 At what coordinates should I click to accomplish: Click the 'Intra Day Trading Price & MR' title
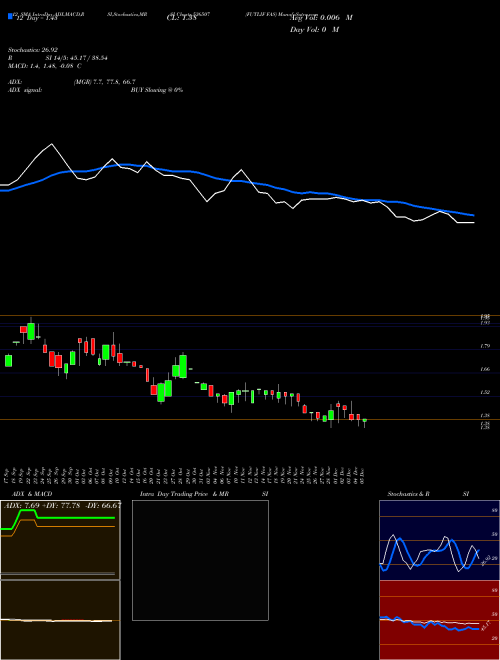click(x=185, y=494)
